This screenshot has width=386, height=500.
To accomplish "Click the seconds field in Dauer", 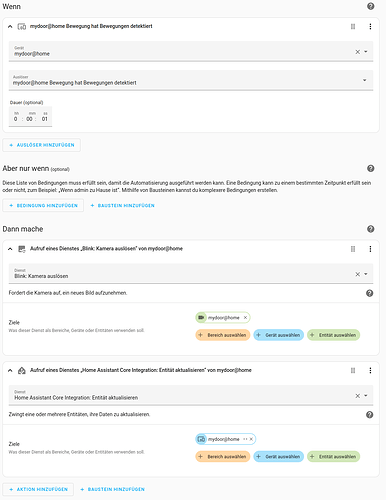I will click(45, 119).
